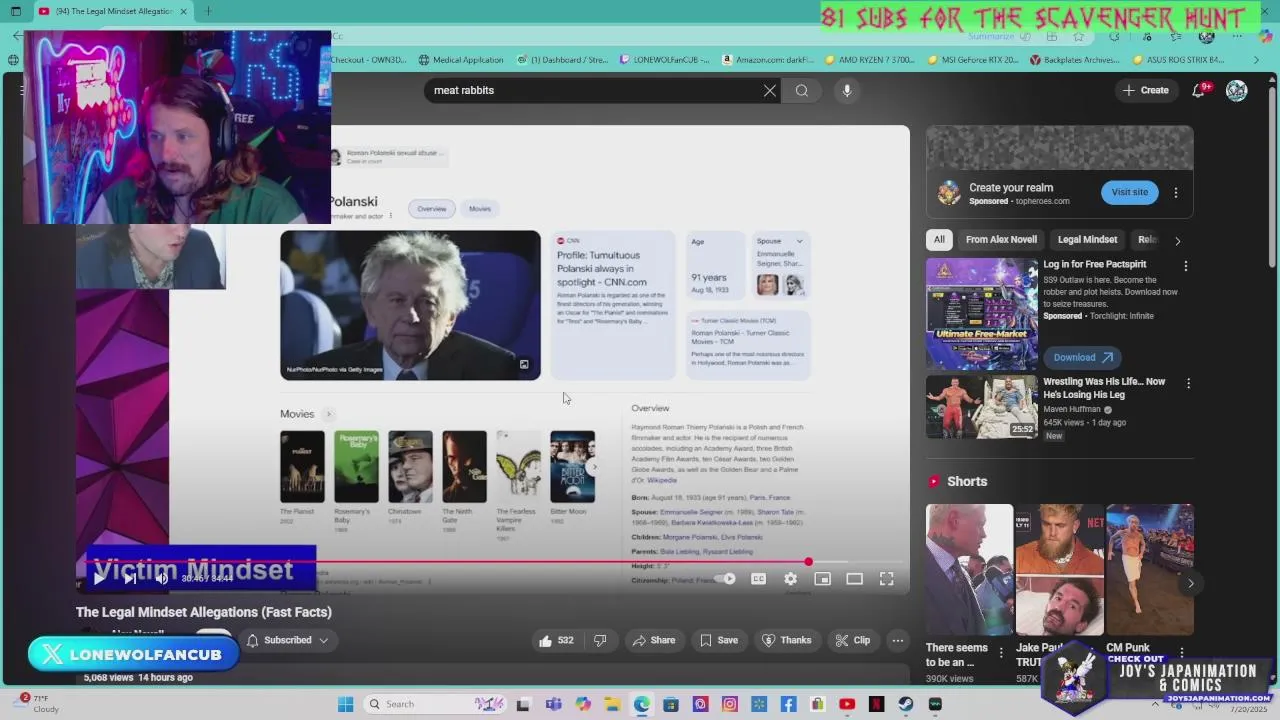Image resolution: width=1280 pixels, height=720 pixels.
Task: Search by voice using the microphone icon
Action: (x=847, y=90)
